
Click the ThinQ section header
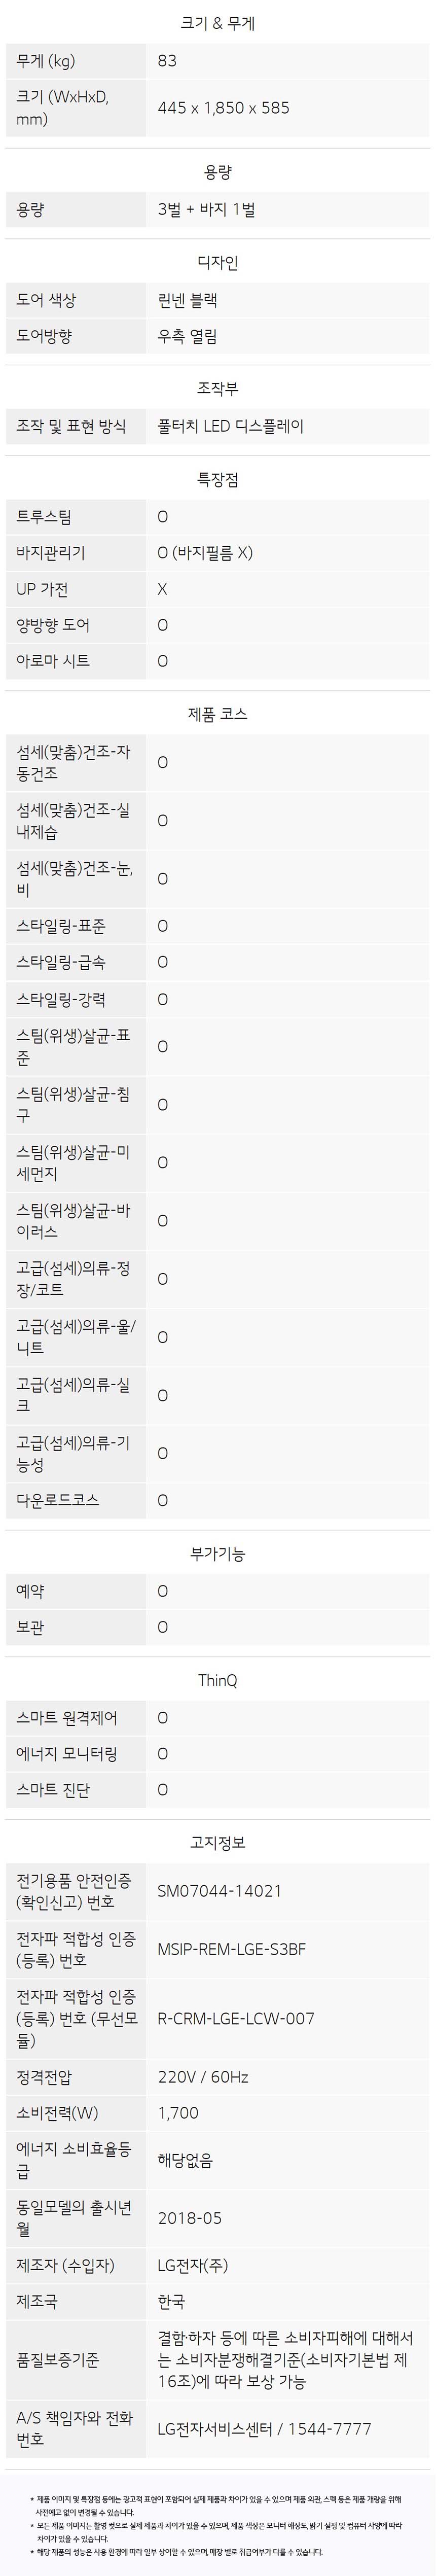click(217, 1680)
